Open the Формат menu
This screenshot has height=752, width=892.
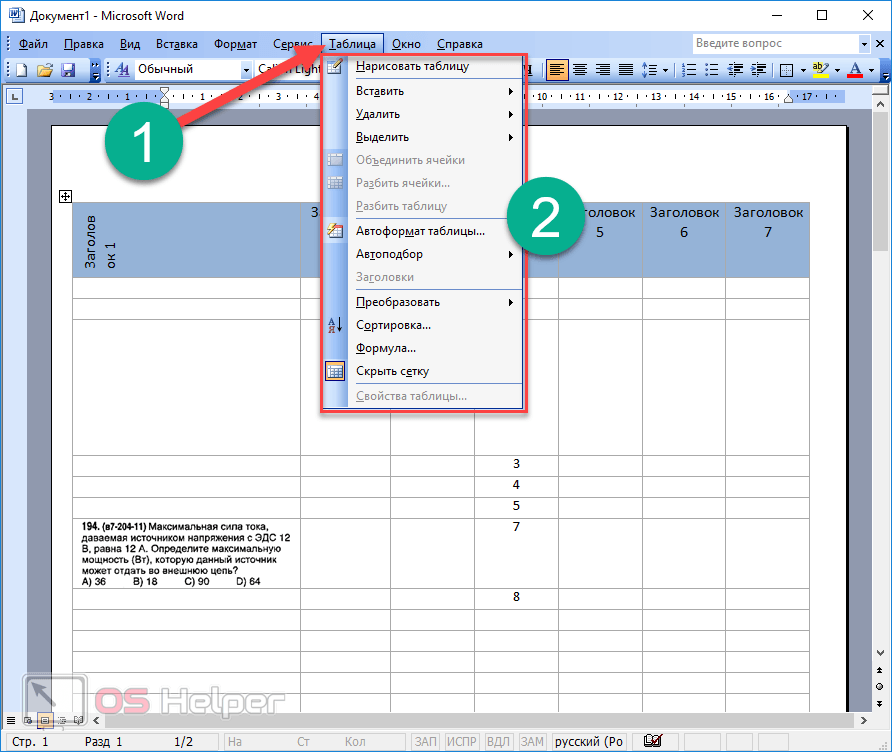click(235, 44)
